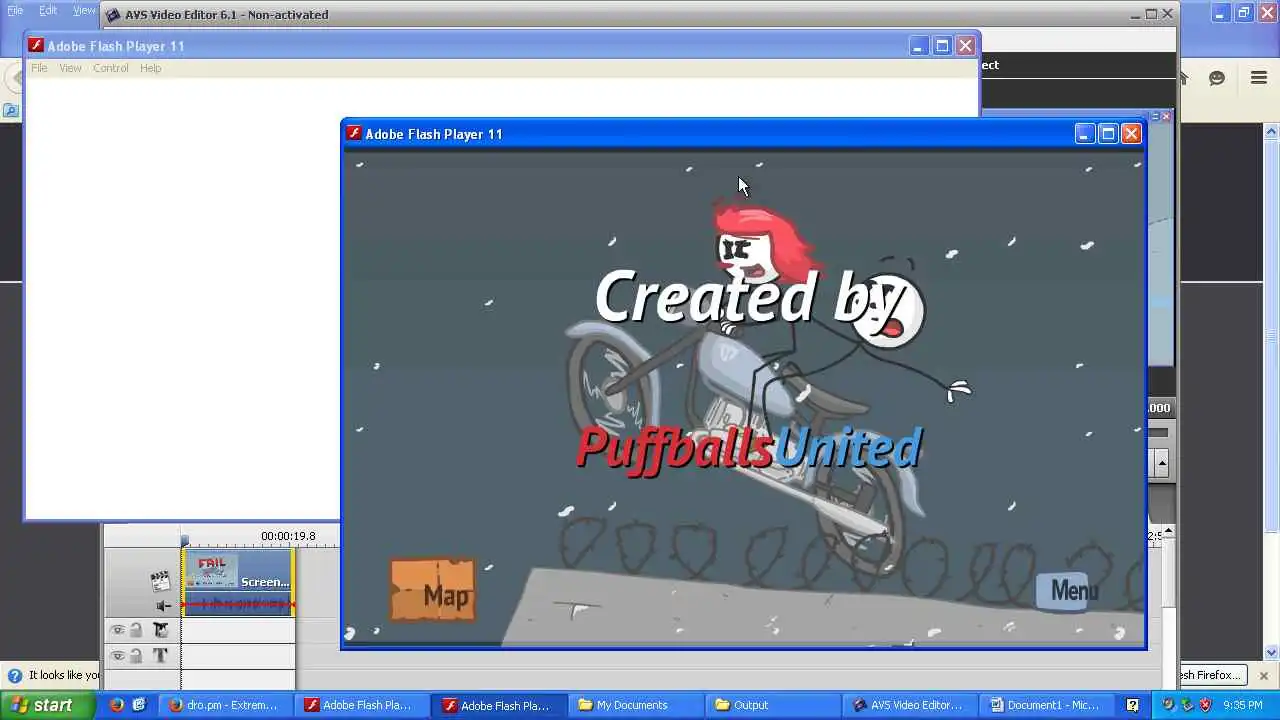1280x720 pixels.
Task: Click the red shield security tray icon
Action: tap(1205, 705)
